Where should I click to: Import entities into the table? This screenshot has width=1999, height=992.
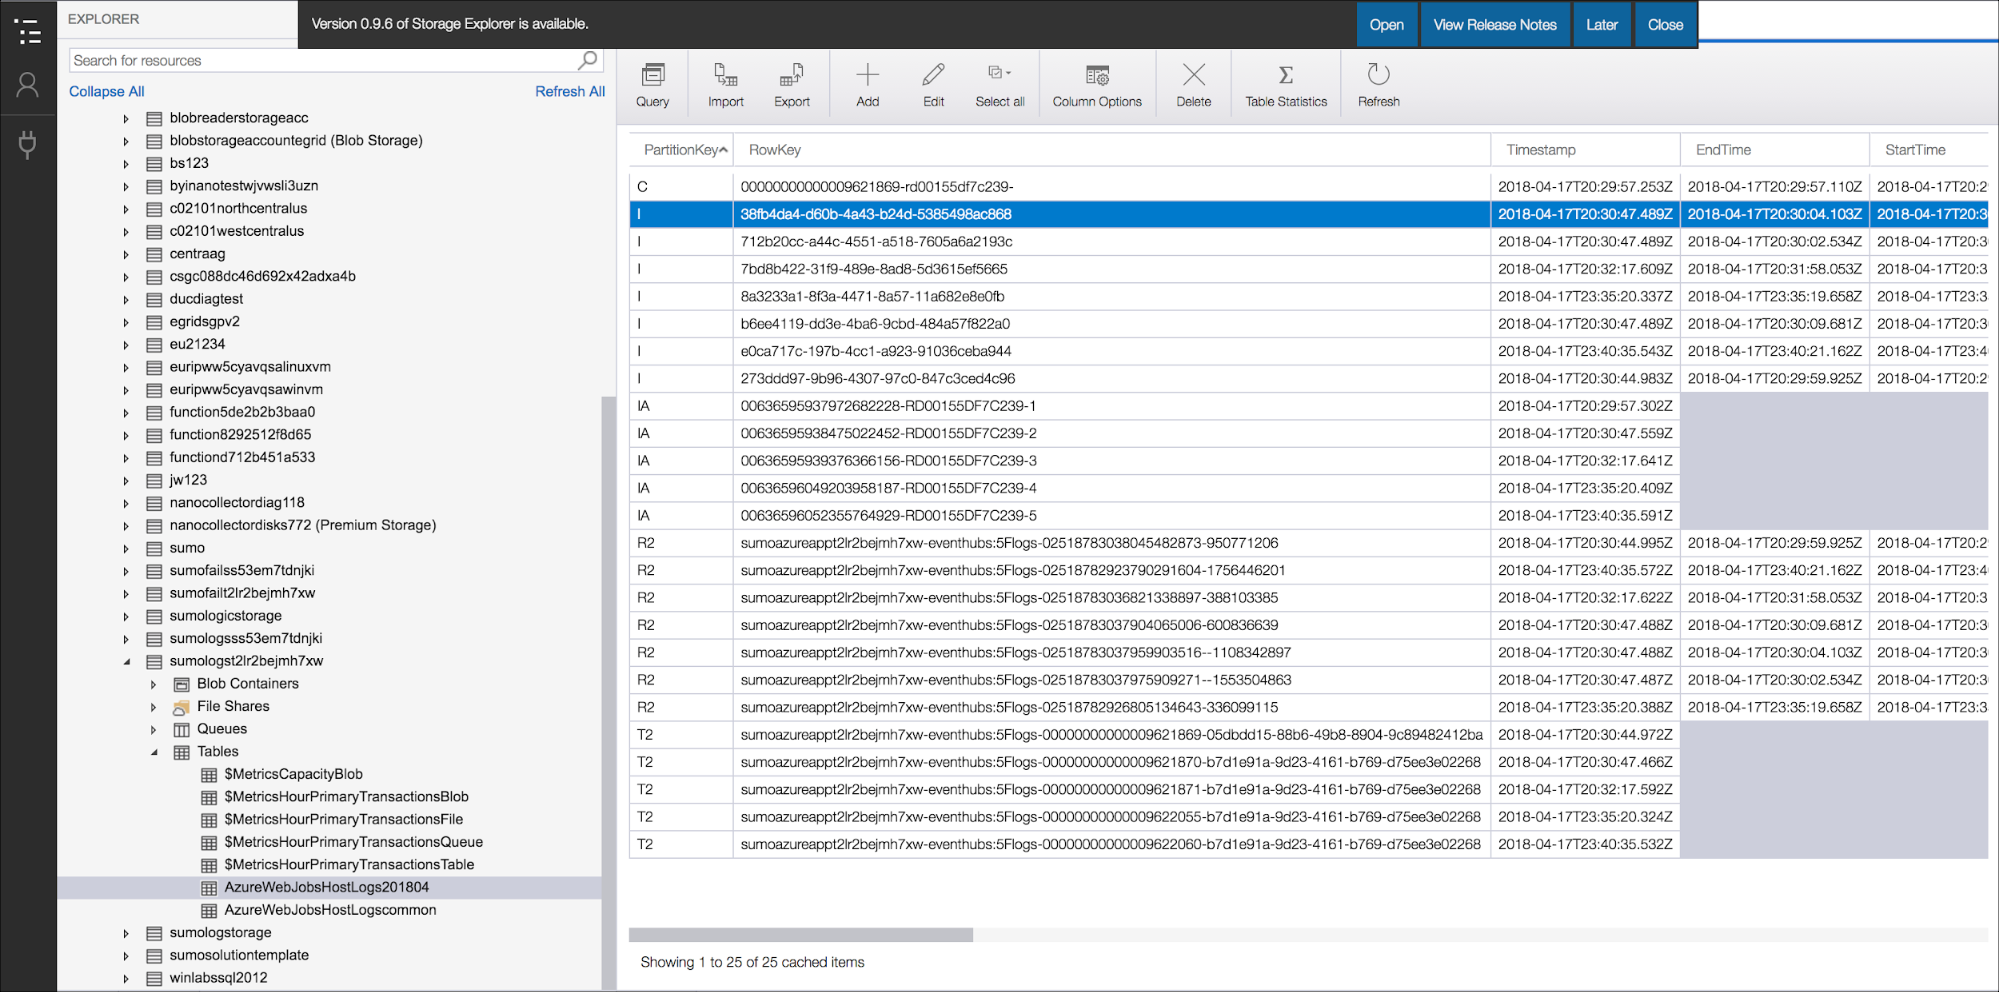[x=724, y=83]
